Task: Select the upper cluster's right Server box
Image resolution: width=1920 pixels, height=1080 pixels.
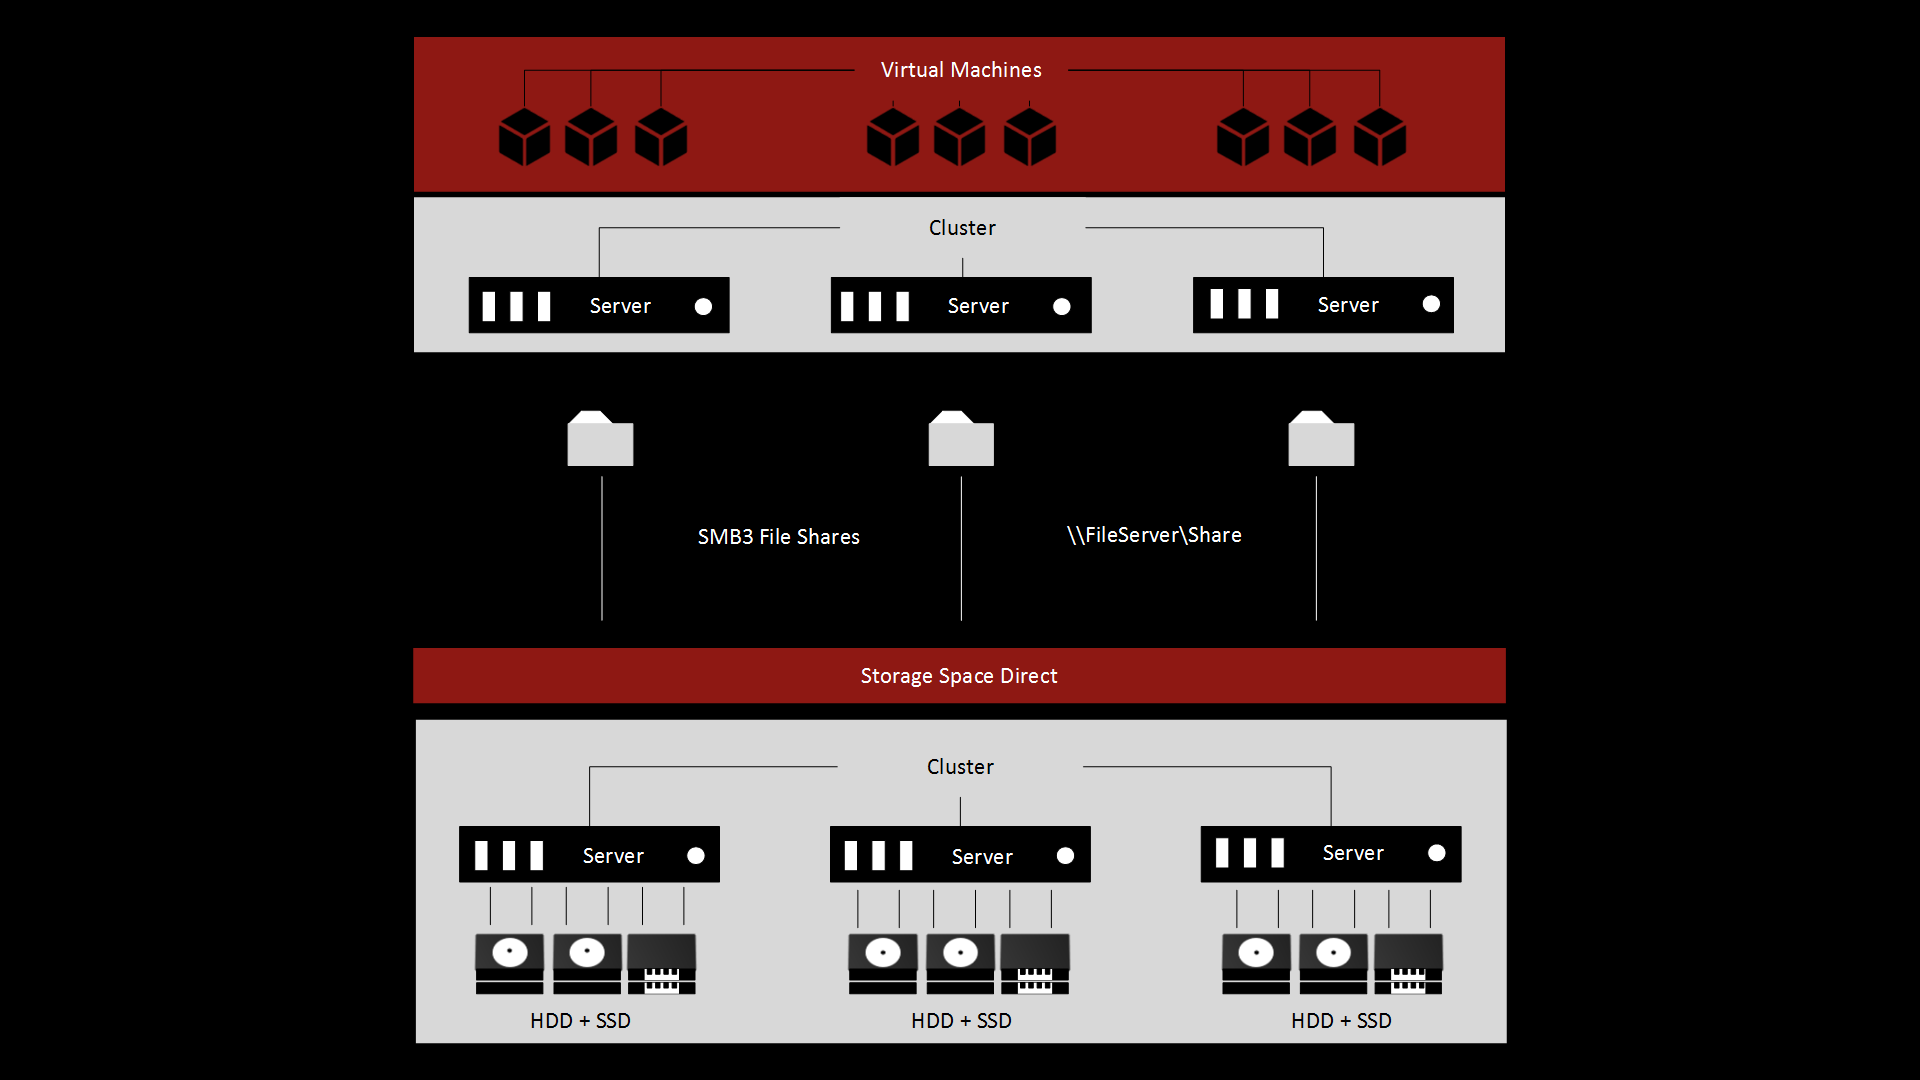Action: 1323,305
